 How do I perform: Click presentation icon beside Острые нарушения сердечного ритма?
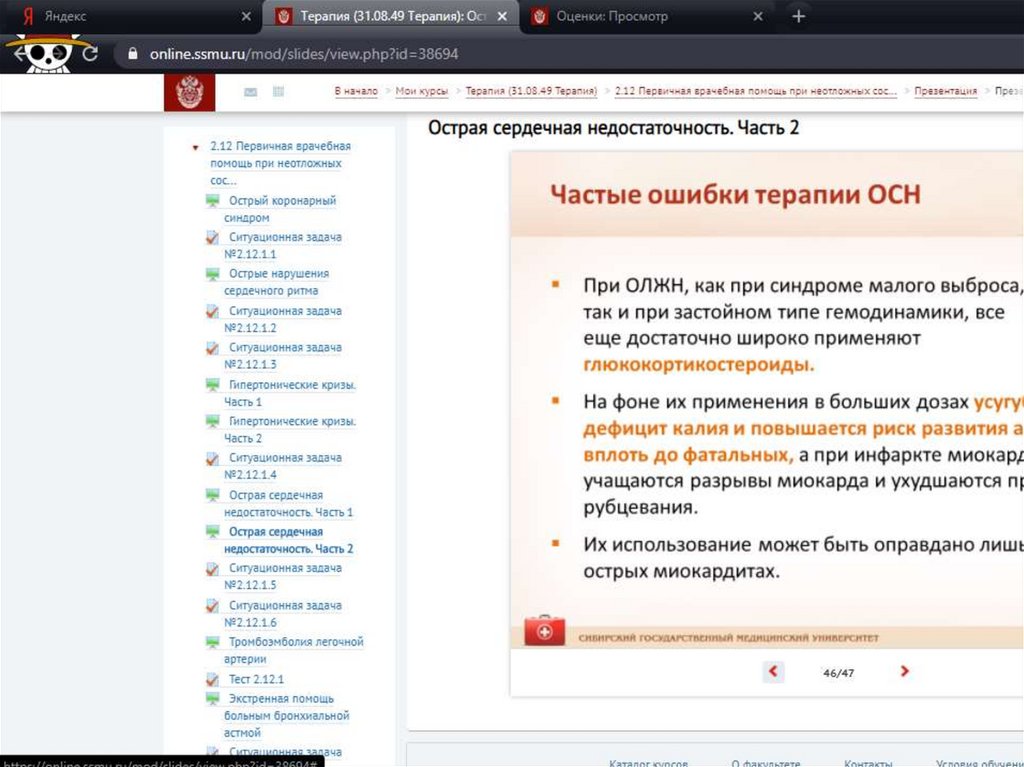click(x=212, y=274)
